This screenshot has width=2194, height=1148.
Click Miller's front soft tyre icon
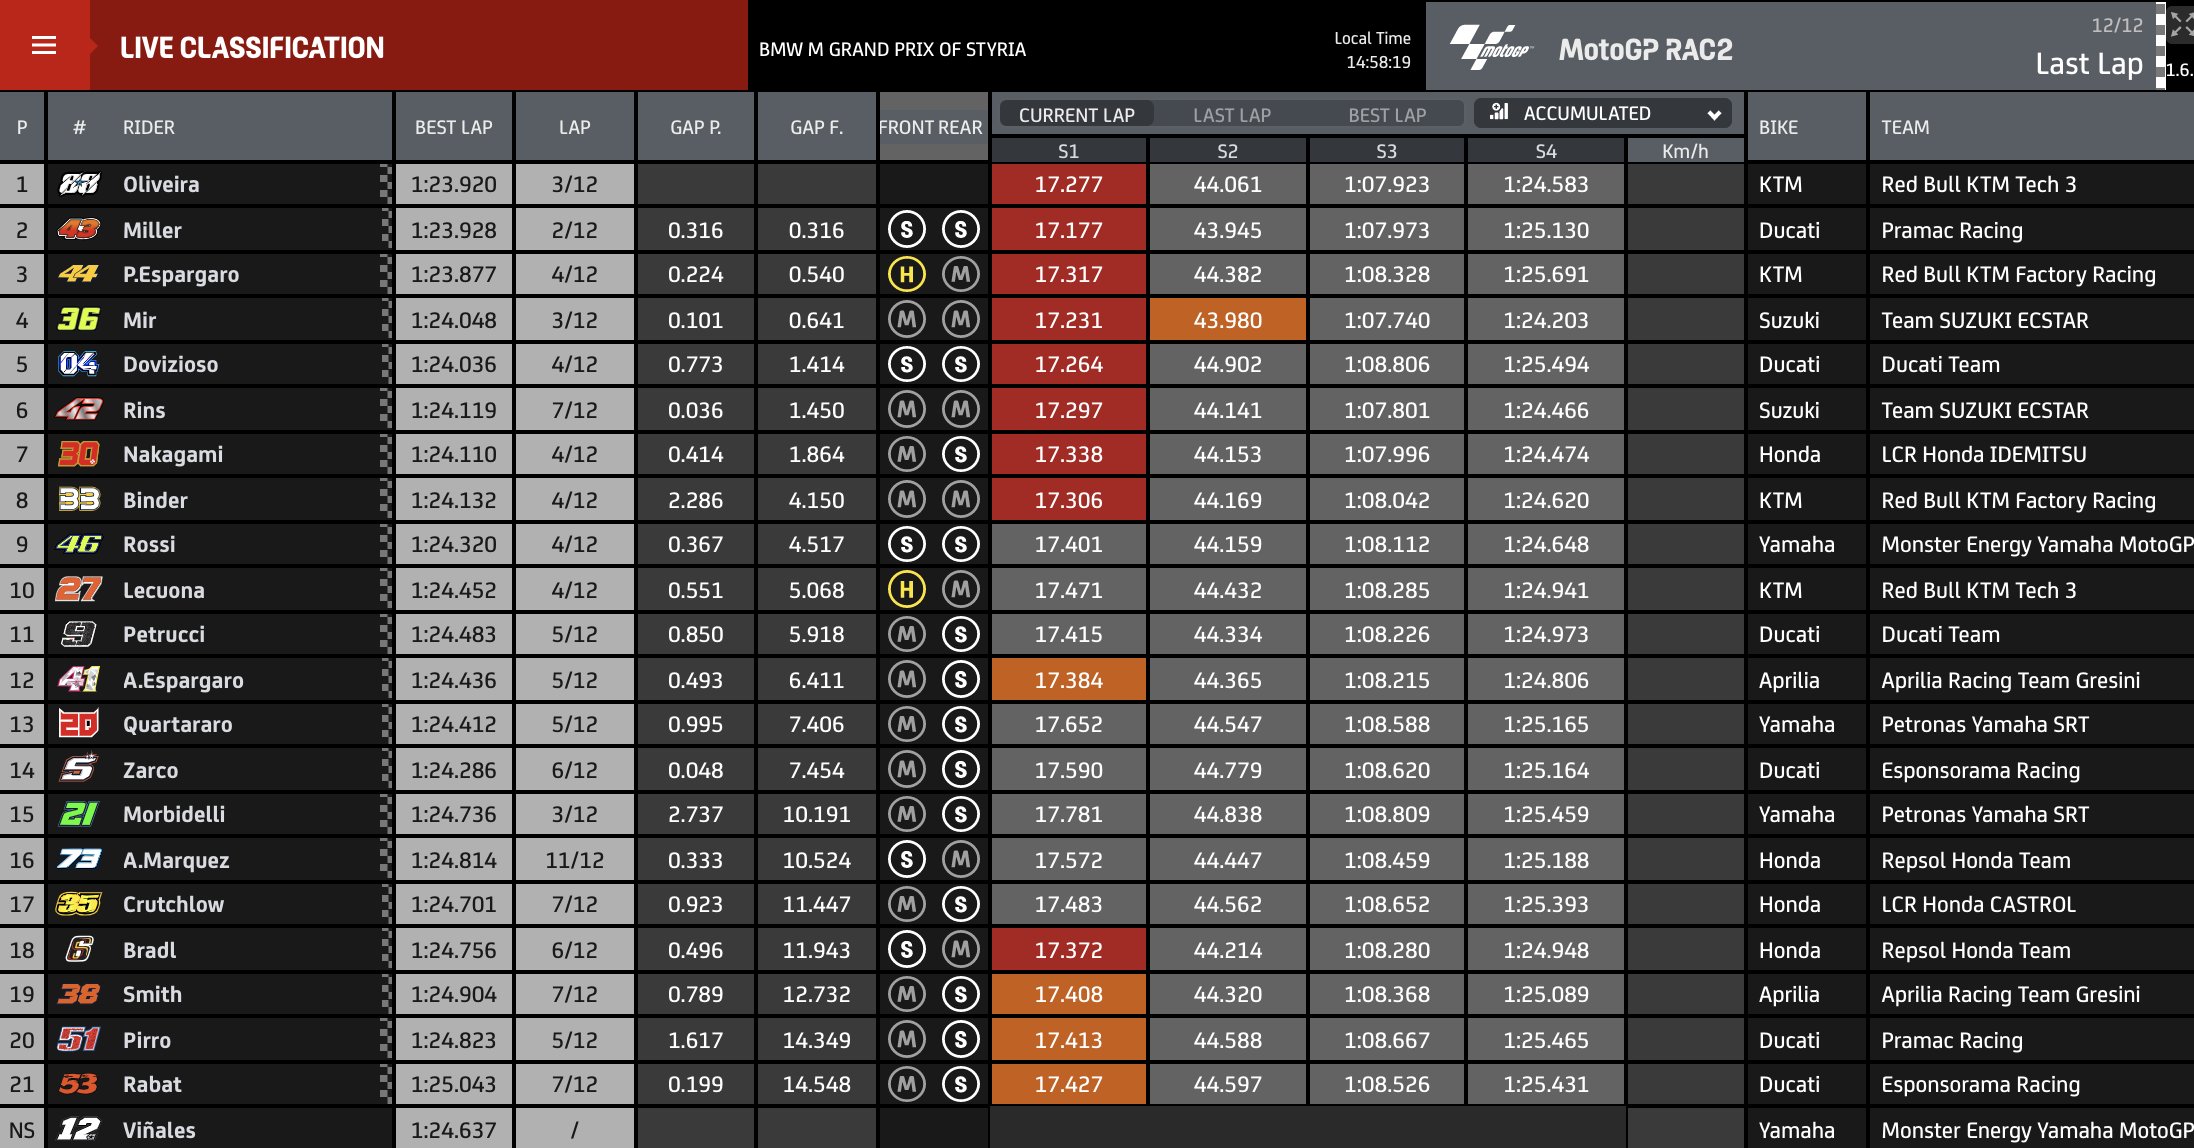pos(906,230)
